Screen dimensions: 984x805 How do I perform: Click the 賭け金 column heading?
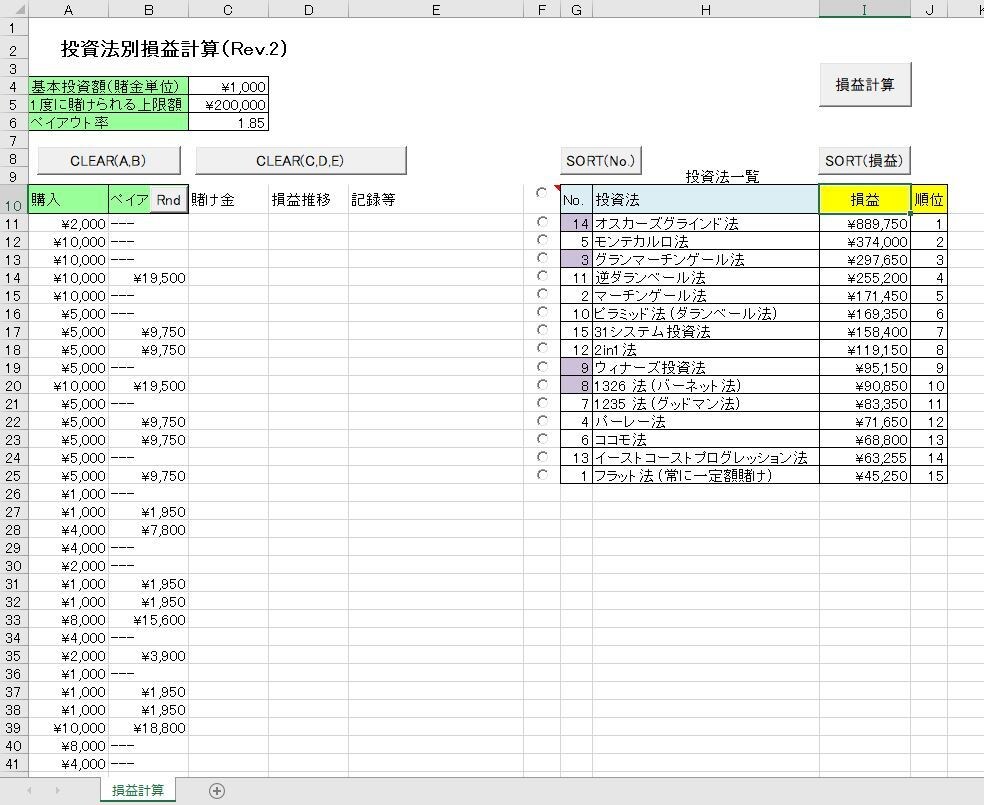(x=228, y=200)
